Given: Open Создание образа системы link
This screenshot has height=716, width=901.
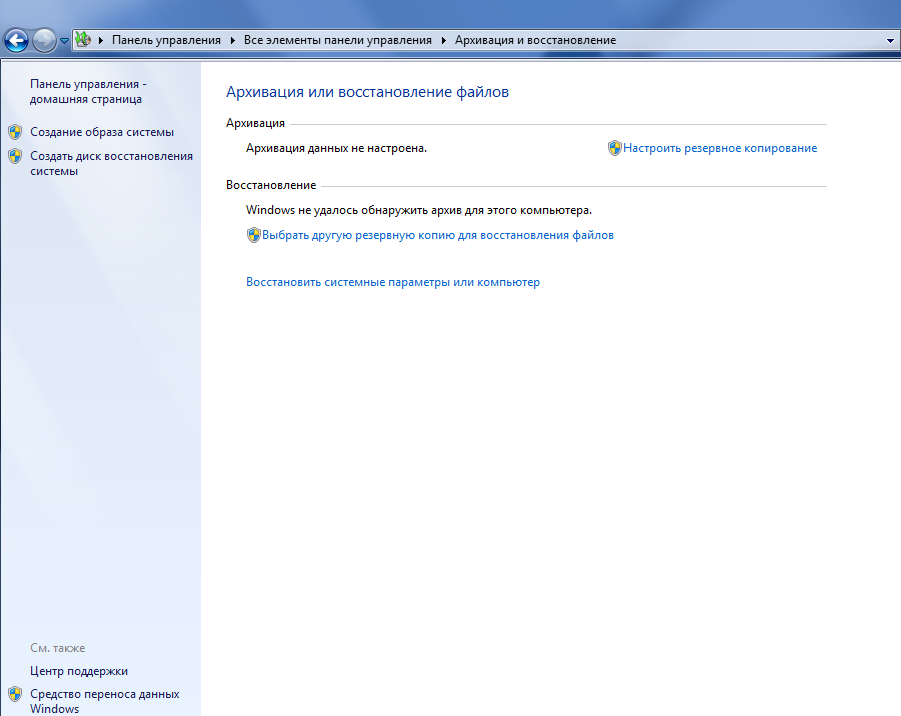Looking at the screenshot, I should point(102,132).
